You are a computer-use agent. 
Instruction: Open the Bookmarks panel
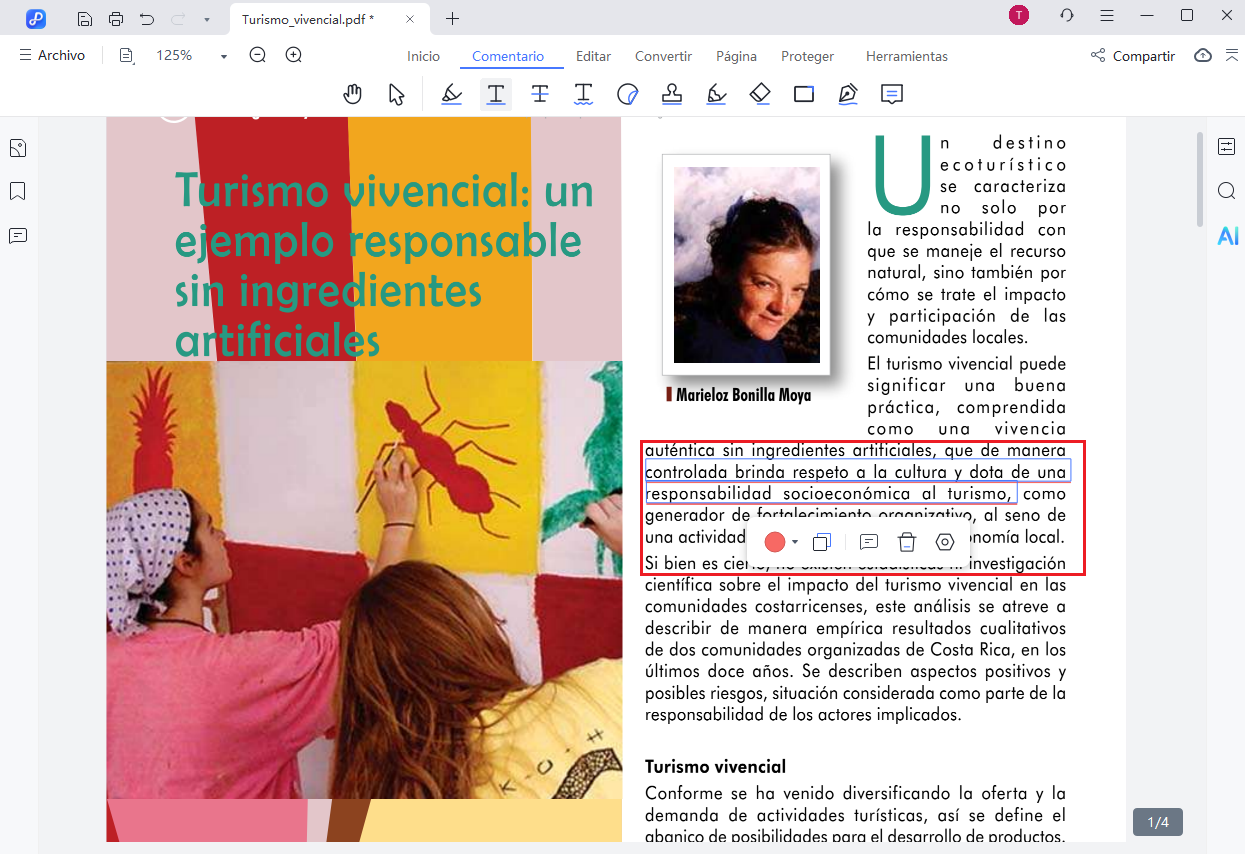17,191
